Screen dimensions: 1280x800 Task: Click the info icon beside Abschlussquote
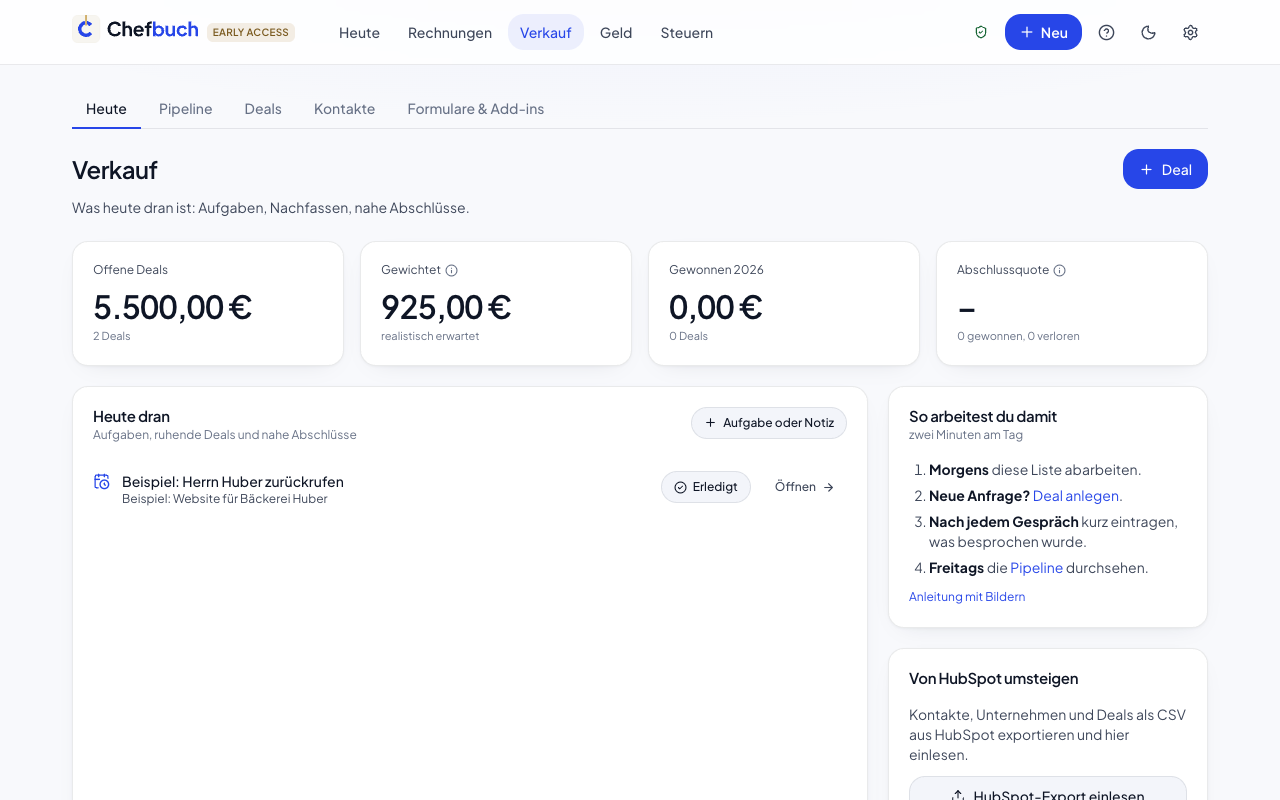tap(1059, 270)
